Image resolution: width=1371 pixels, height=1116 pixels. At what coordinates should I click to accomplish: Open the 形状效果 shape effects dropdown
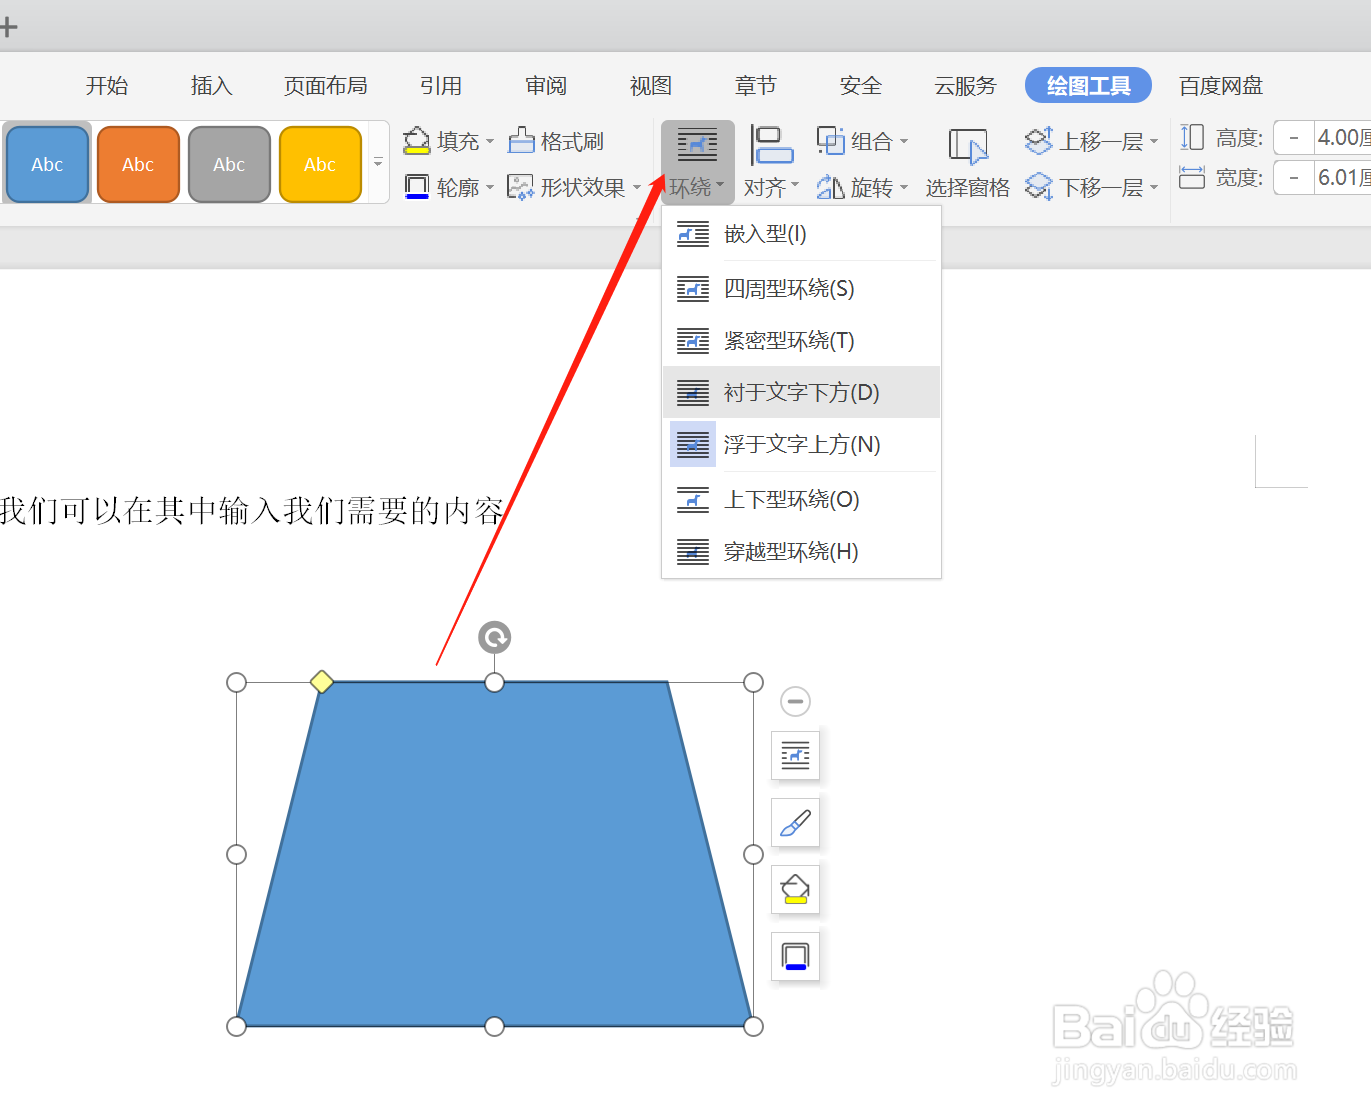click(575, 186)
